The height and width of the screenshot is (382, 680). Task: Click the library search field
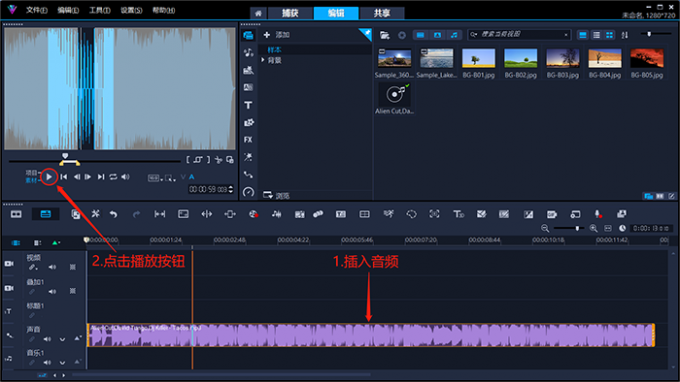(519, 34)
